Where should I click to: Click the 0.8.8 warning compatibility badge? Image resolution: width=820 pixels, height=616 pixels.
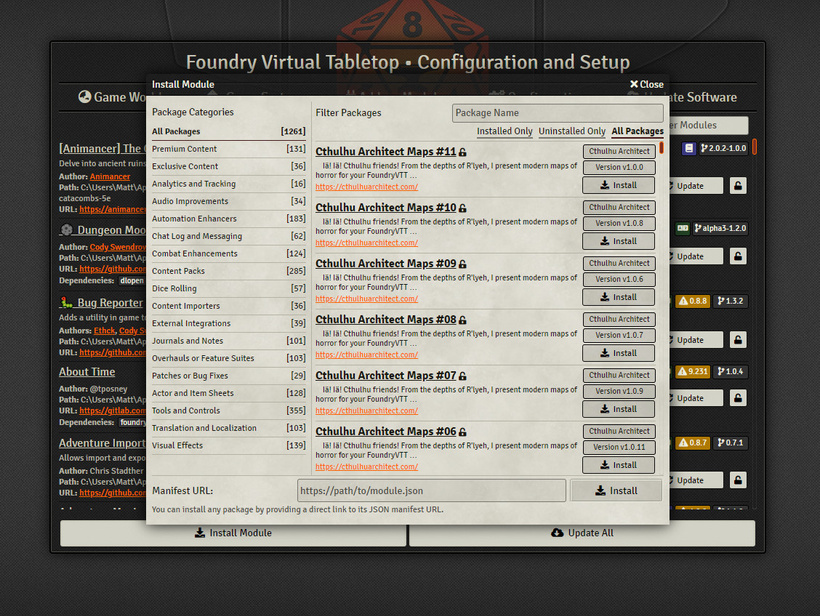[693, 301]
